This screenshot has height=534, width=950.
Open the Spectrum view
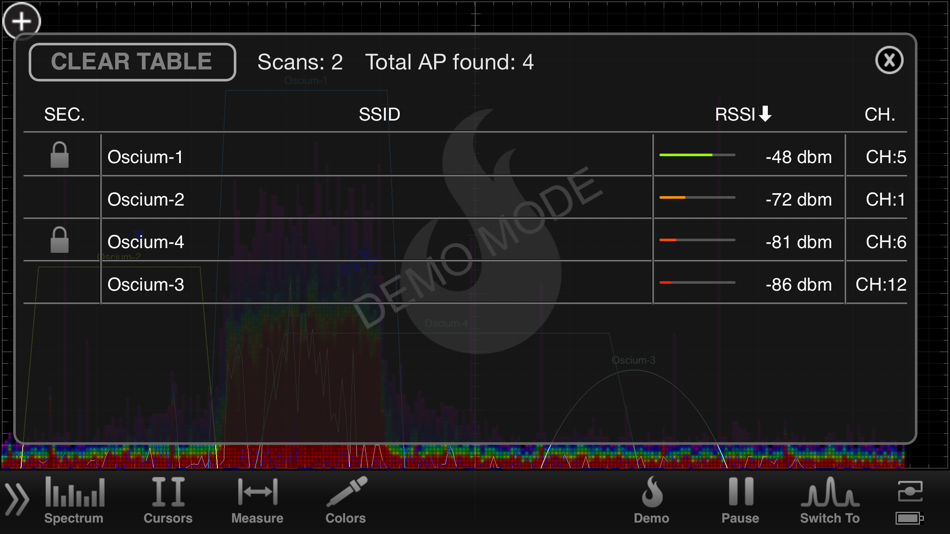(x=74, y=500)
